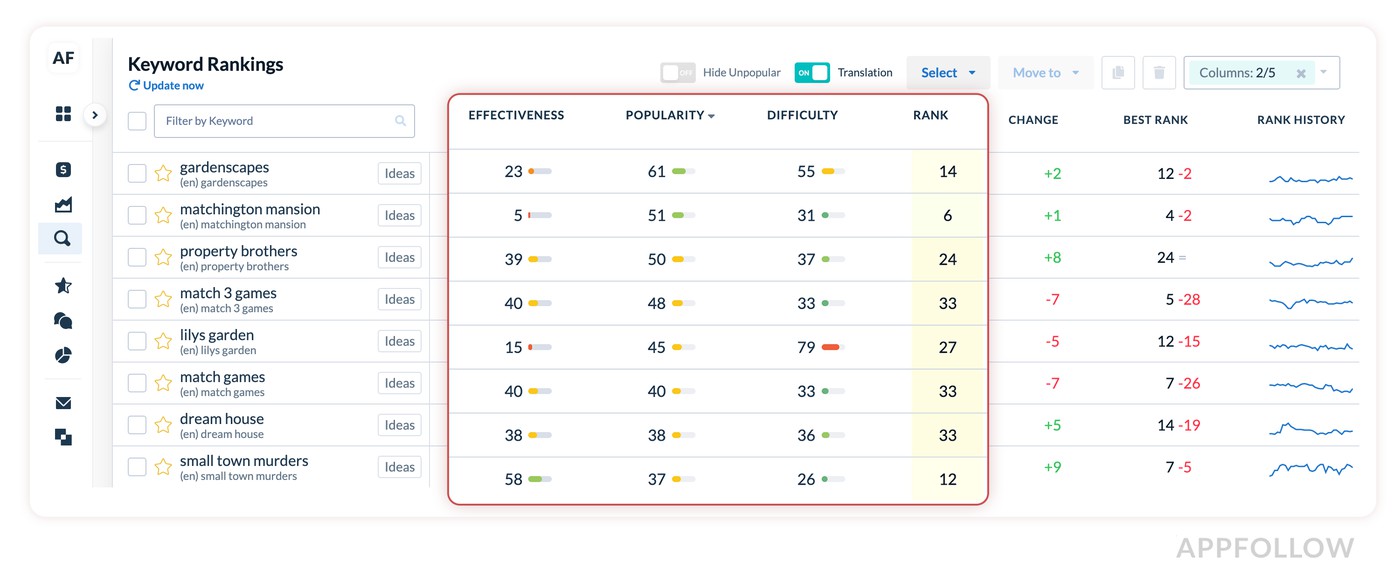Screen dimensions: 1400x582
Task: Star the gardenscapes keyword as favorite
Action: [163, 174]
